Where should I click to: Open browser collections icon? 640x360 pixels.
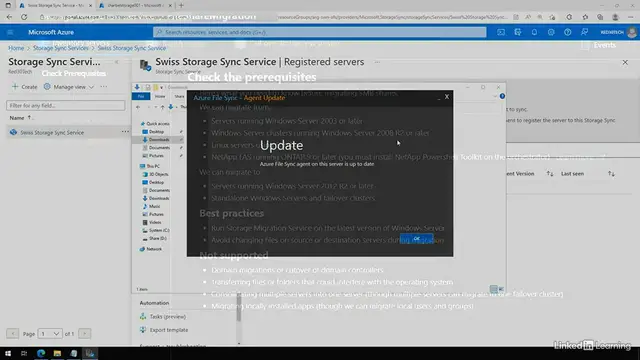600,17
